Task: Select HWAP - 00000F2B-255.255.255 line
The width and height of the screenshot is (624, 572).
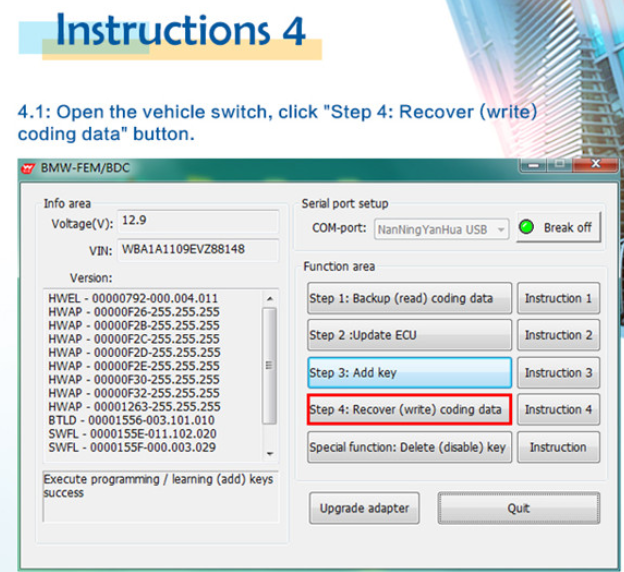Action: pos(134,326)
